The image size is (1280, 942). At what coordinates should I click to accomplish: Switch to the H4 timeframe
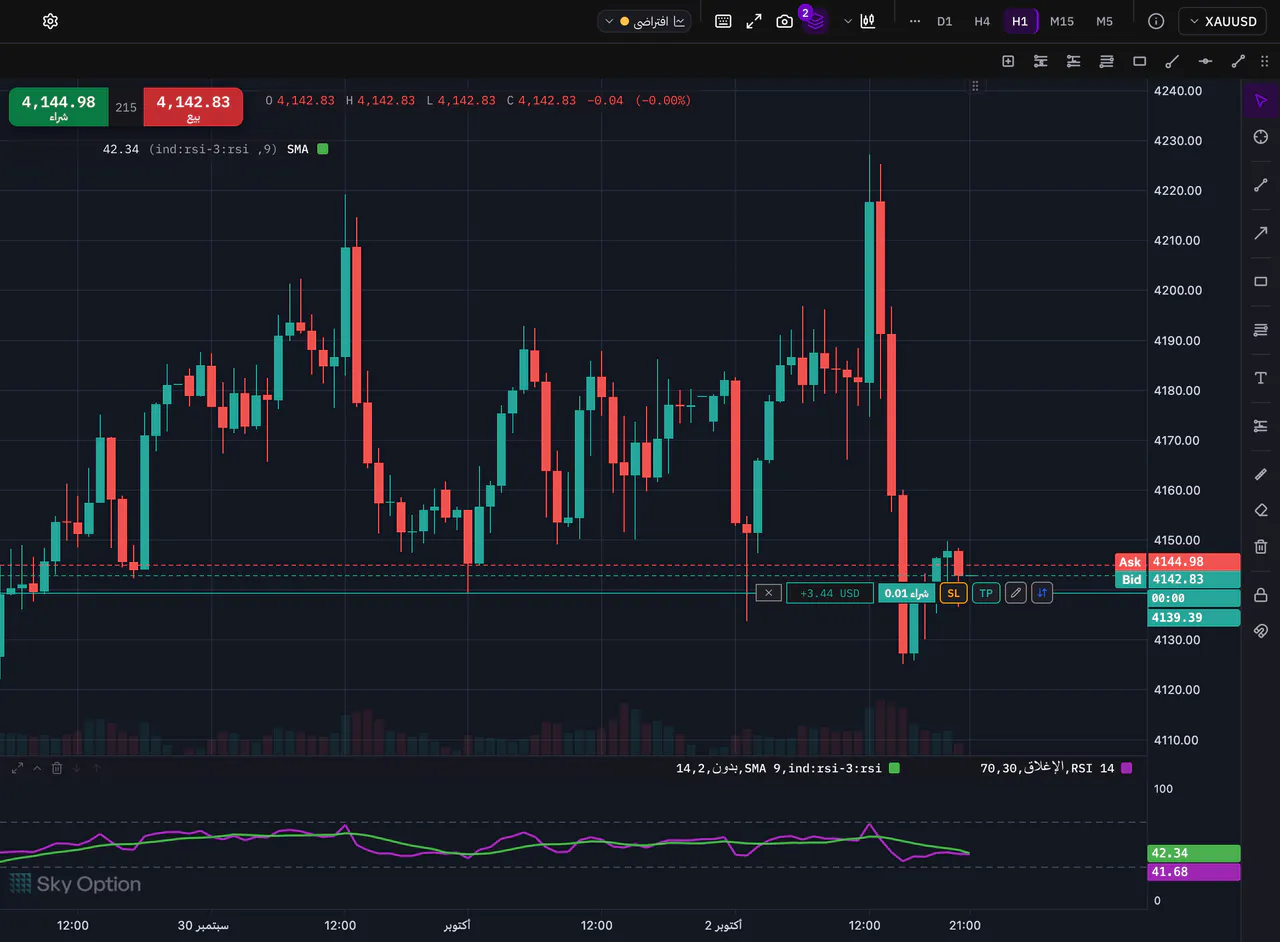982,21
